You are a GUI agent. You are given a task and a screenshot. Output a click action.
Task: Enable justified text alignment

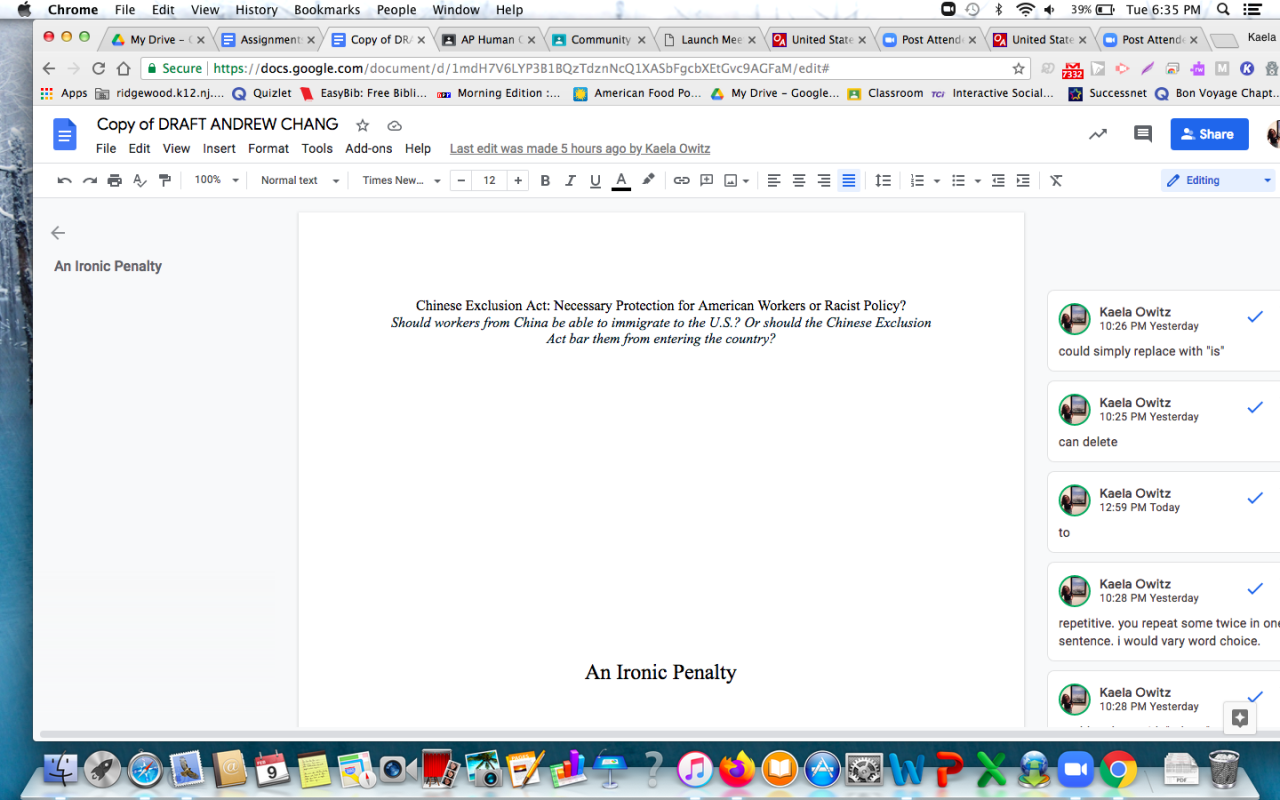(x=849, y=181)
